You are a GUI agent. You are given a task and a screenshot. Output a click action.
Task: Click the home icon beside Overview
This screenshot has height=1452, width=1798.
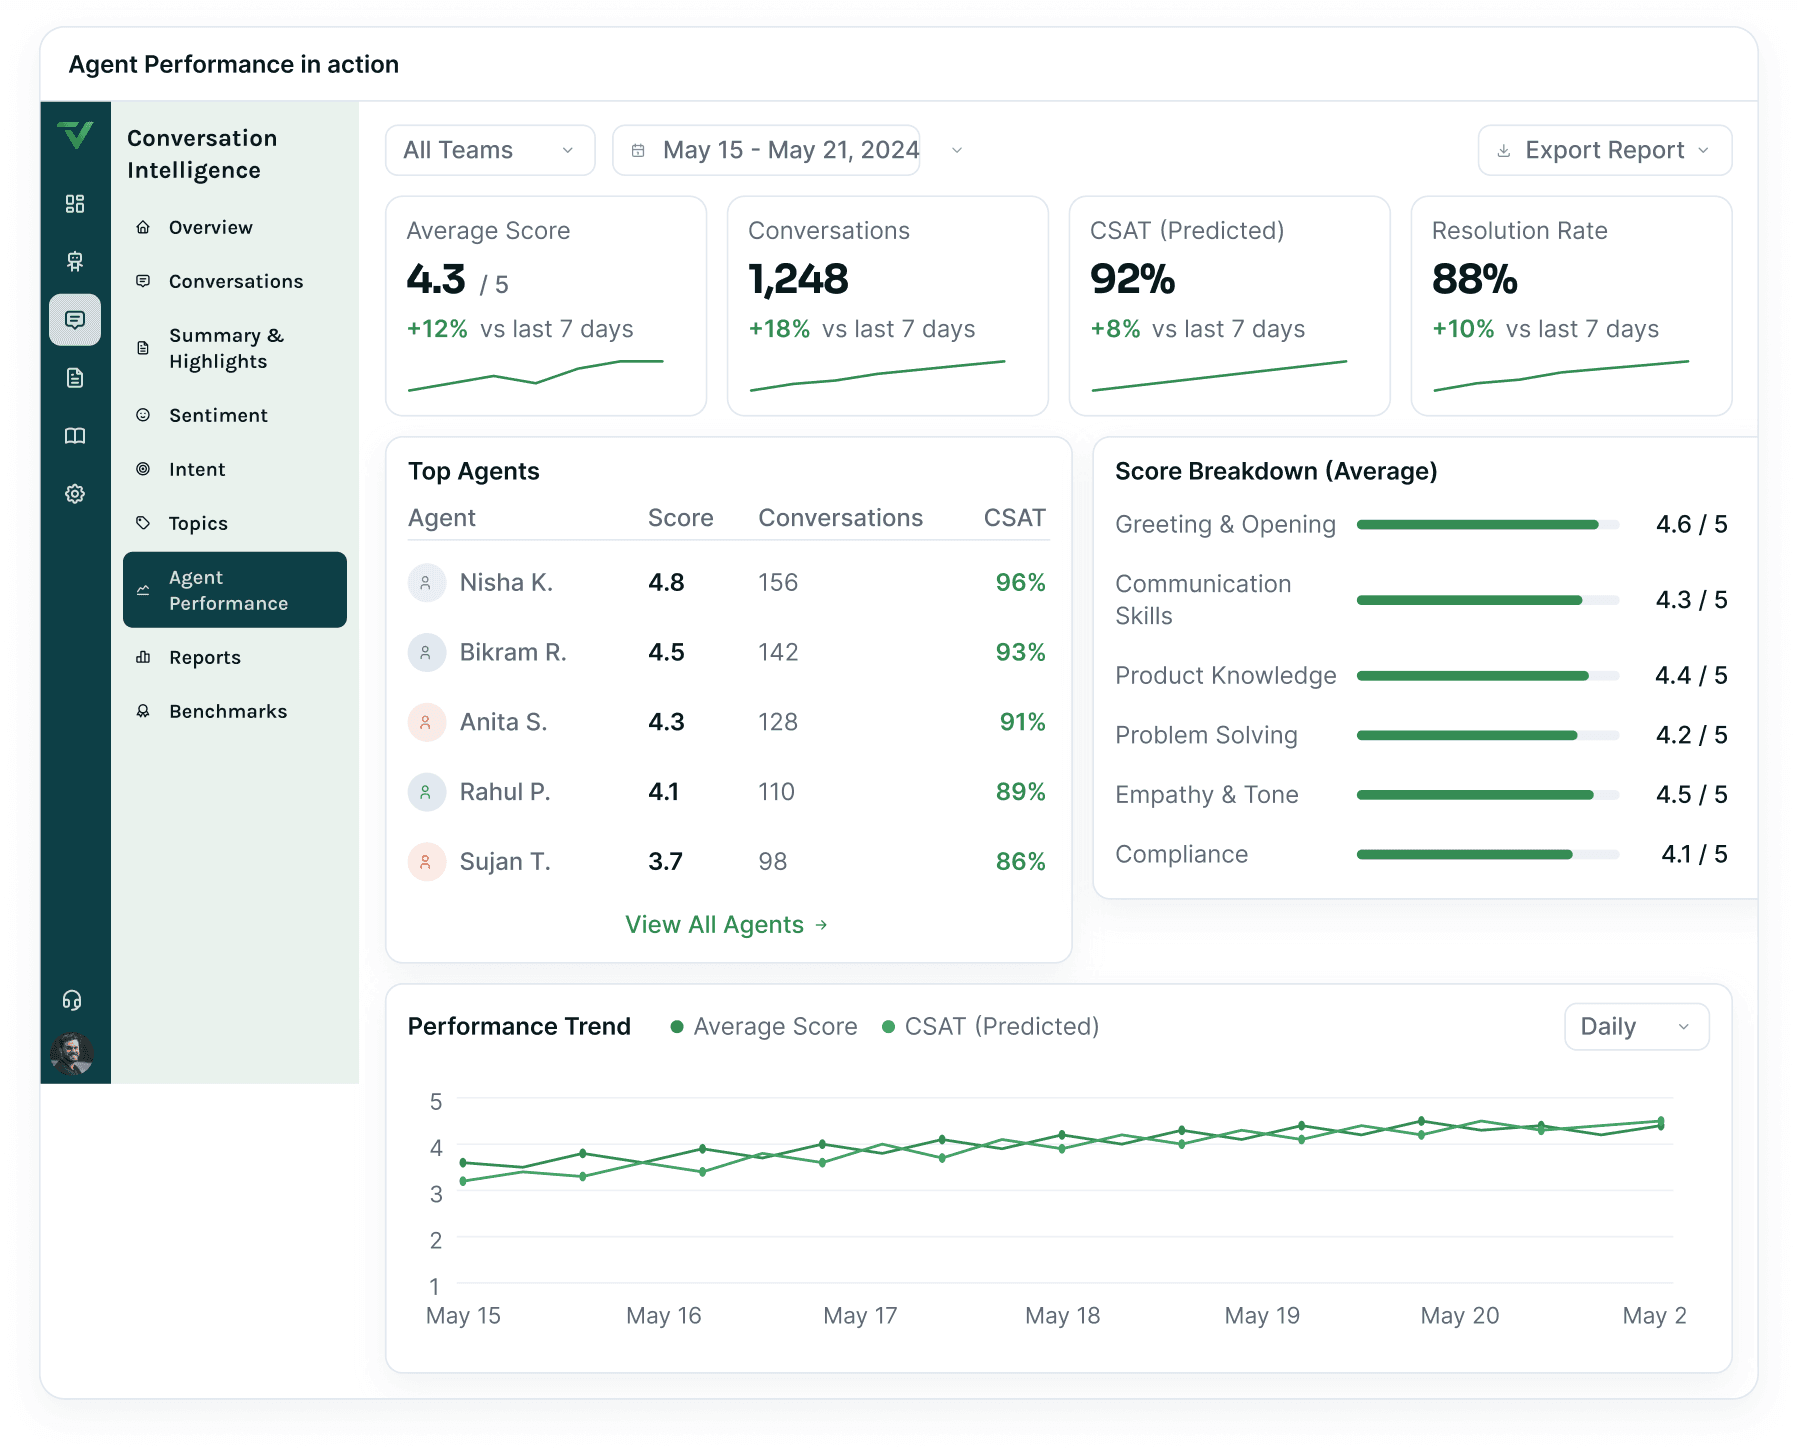143,227
